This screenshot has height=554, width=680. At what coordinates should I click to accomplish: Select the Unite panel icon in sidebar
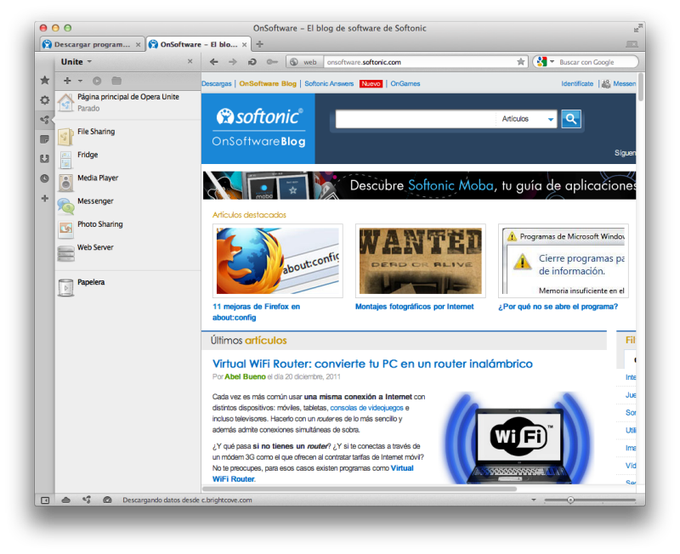click(45, 120)
